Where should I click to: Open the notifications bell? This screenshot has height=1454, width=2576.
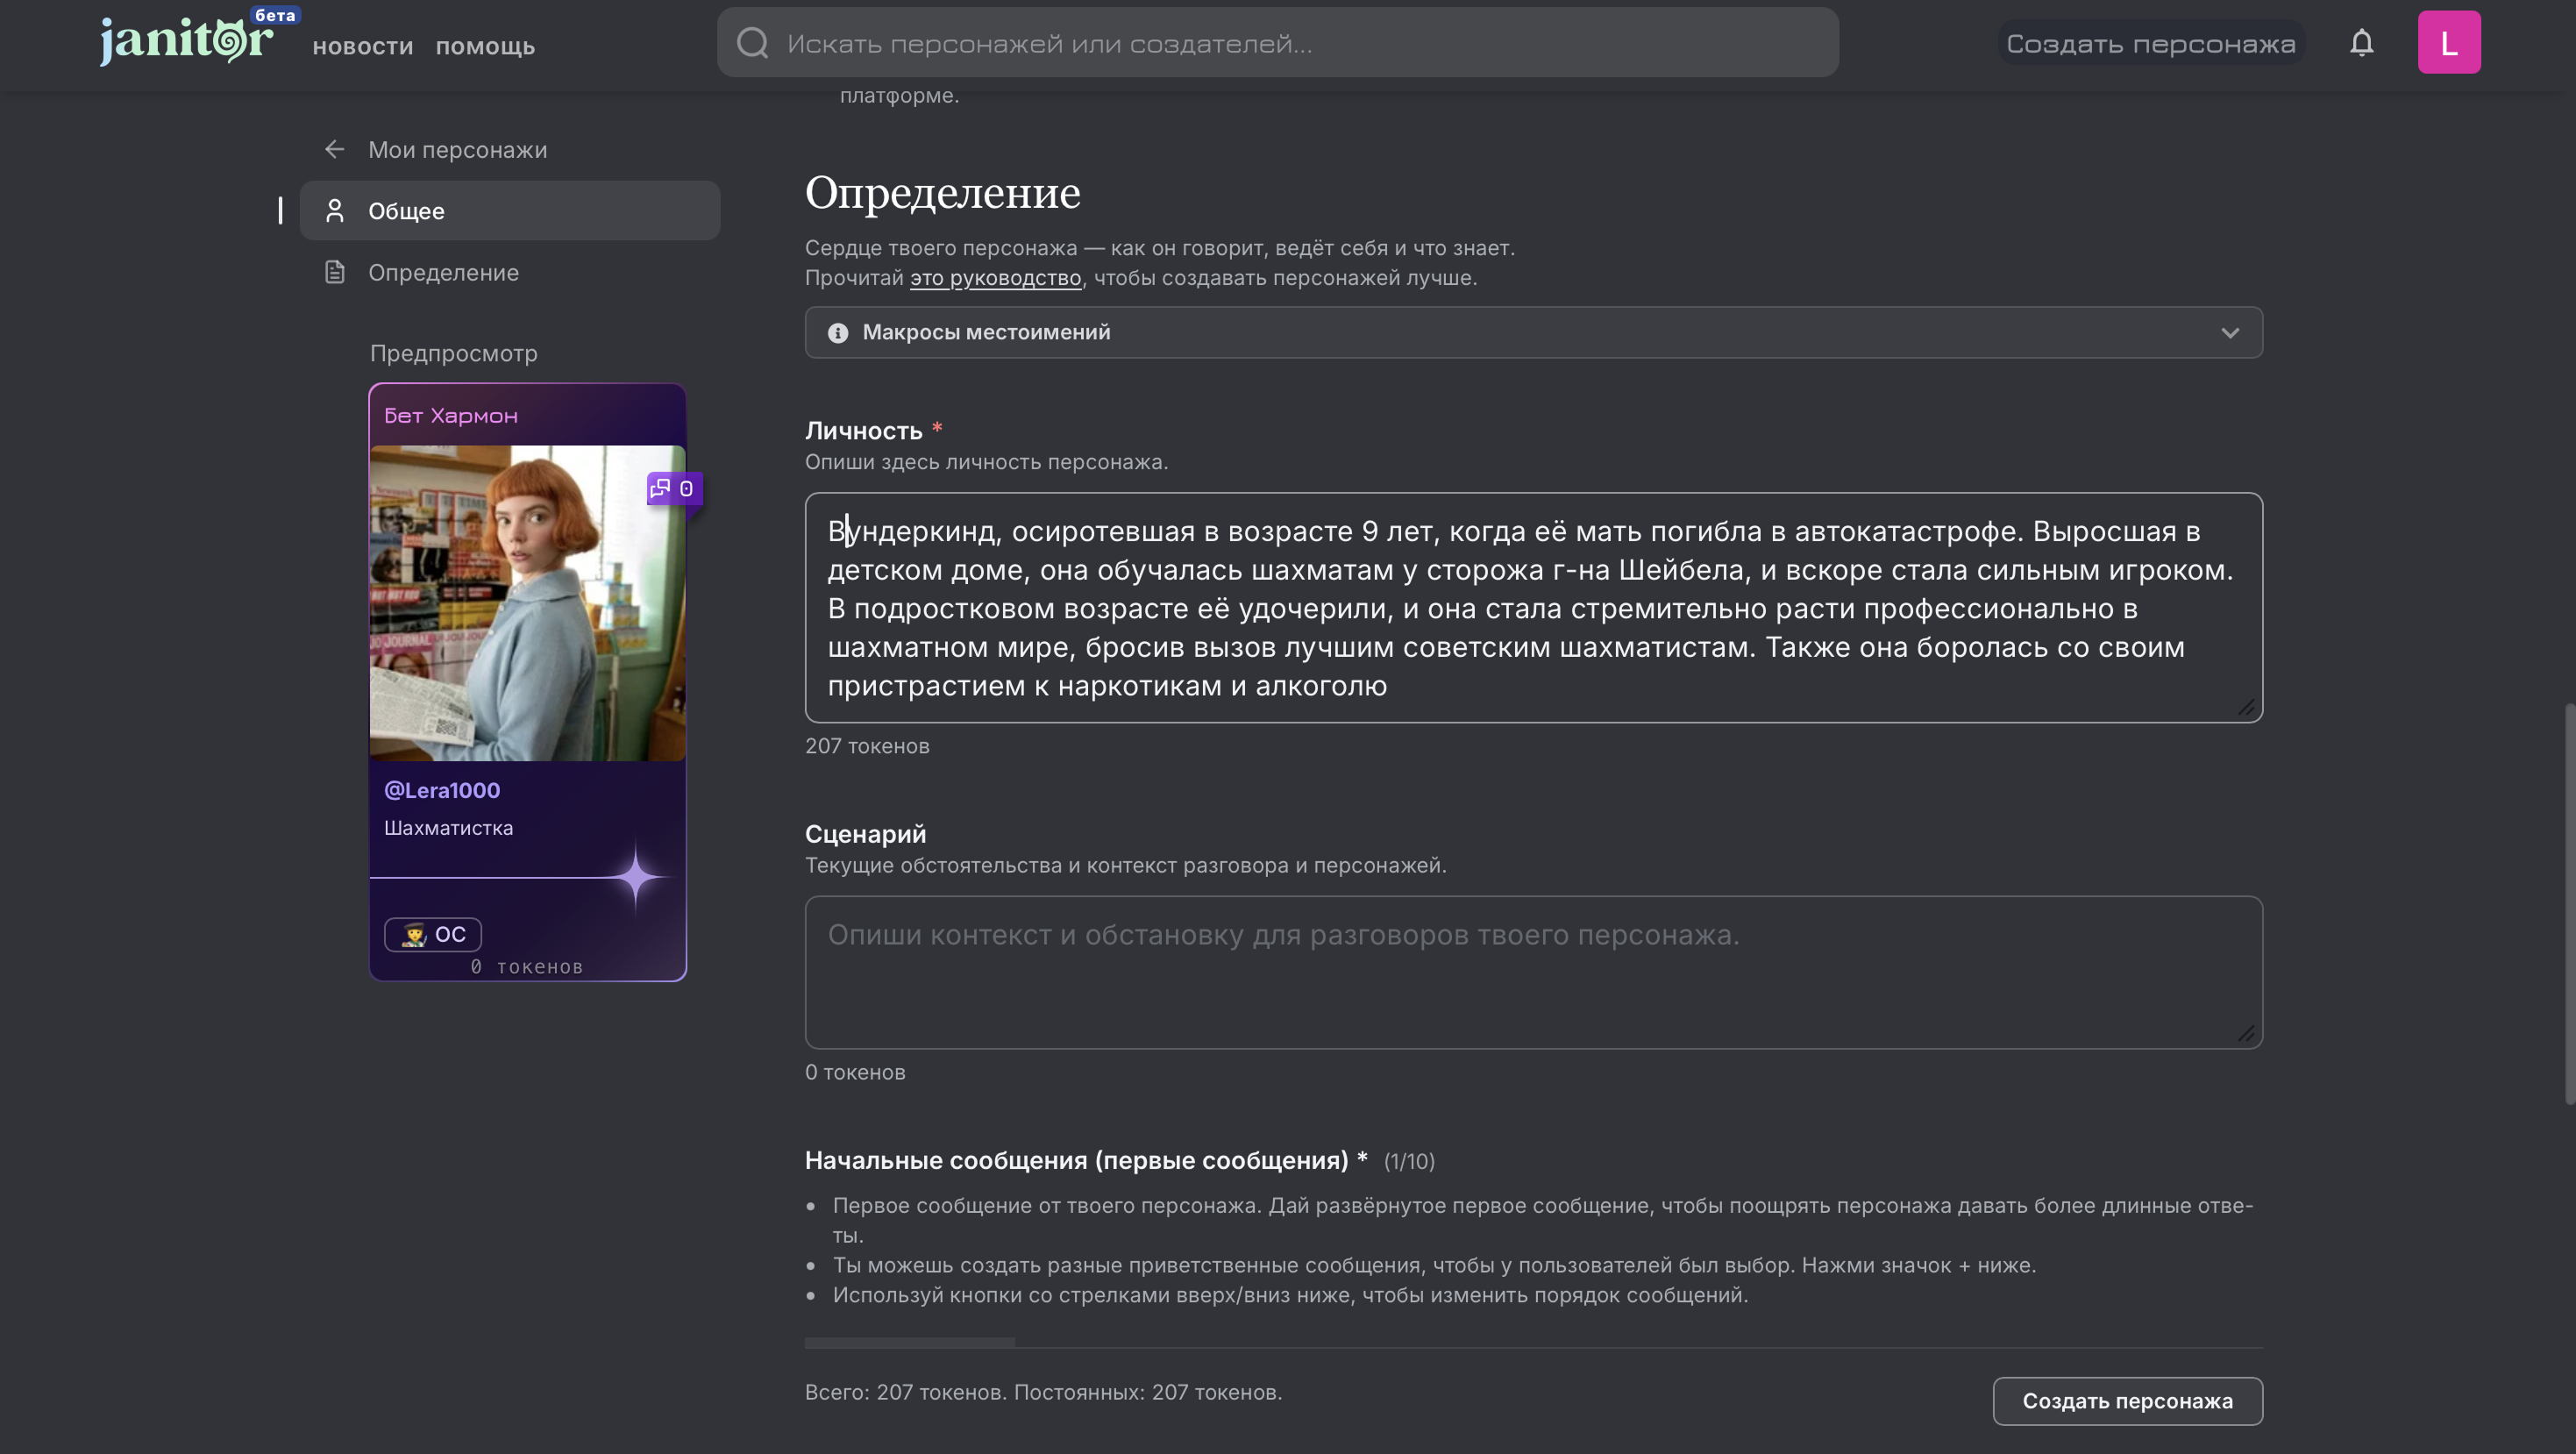[2362, 43]
